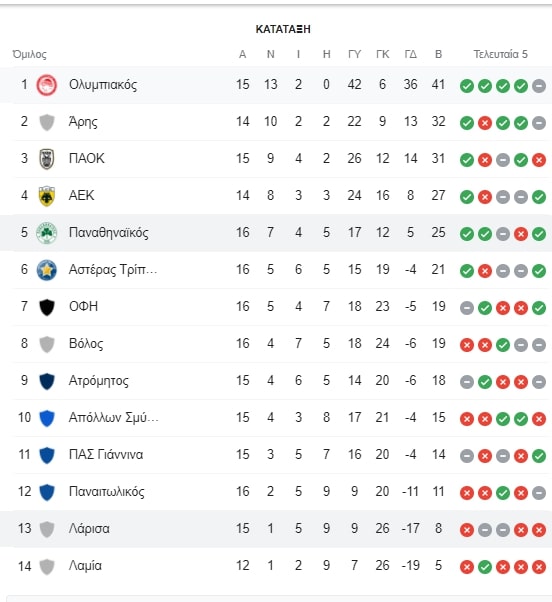Viewport: 552px width, 602px height.
Task: Click the ΠΑΟΚ team logo
Action: [x=46, y=159]
